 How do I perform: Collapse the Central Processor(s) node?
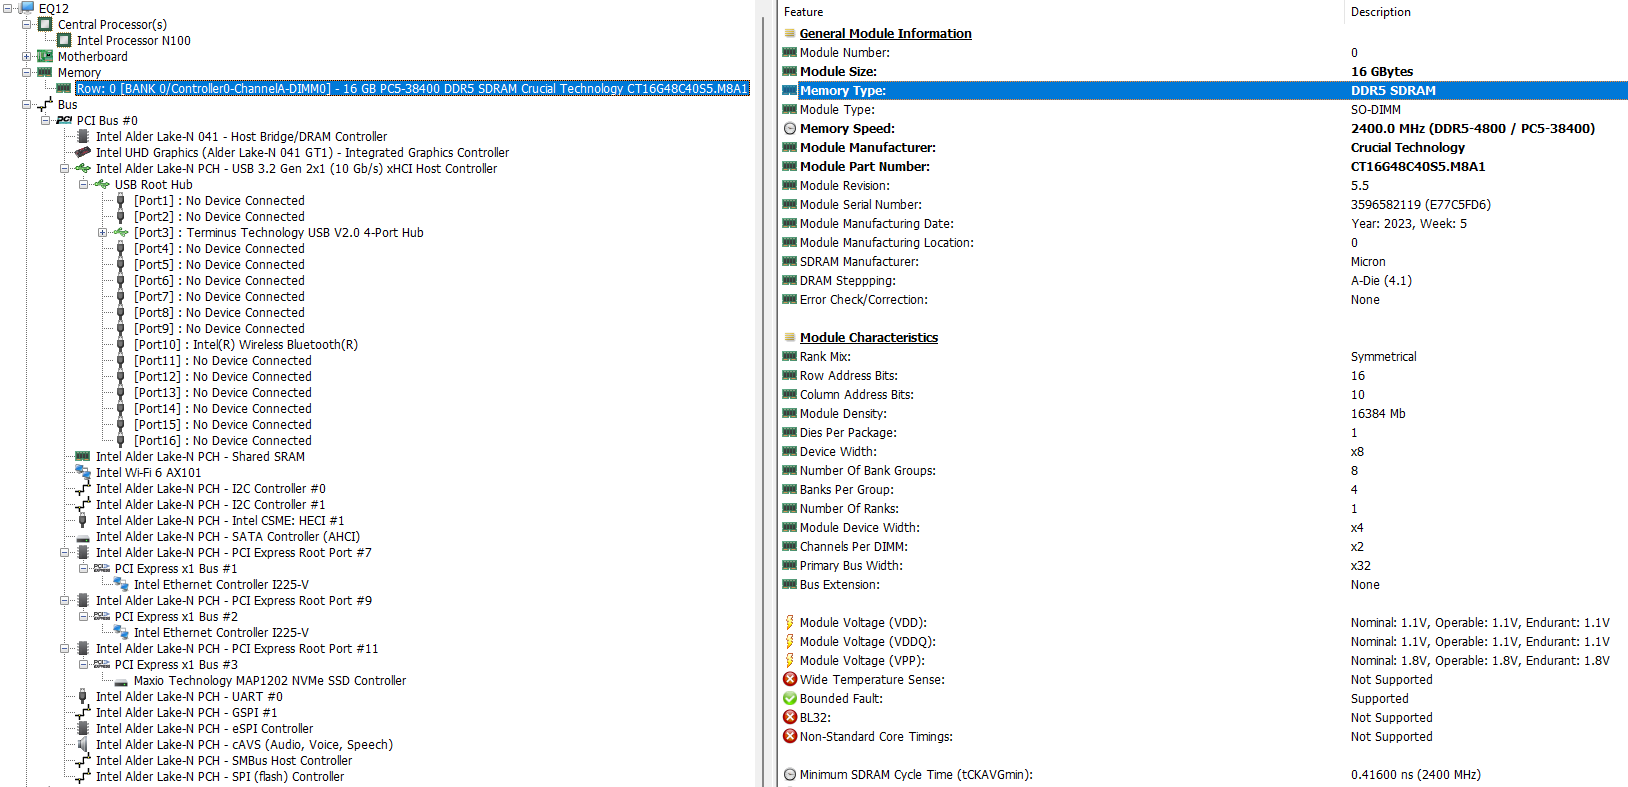[26, 24]
